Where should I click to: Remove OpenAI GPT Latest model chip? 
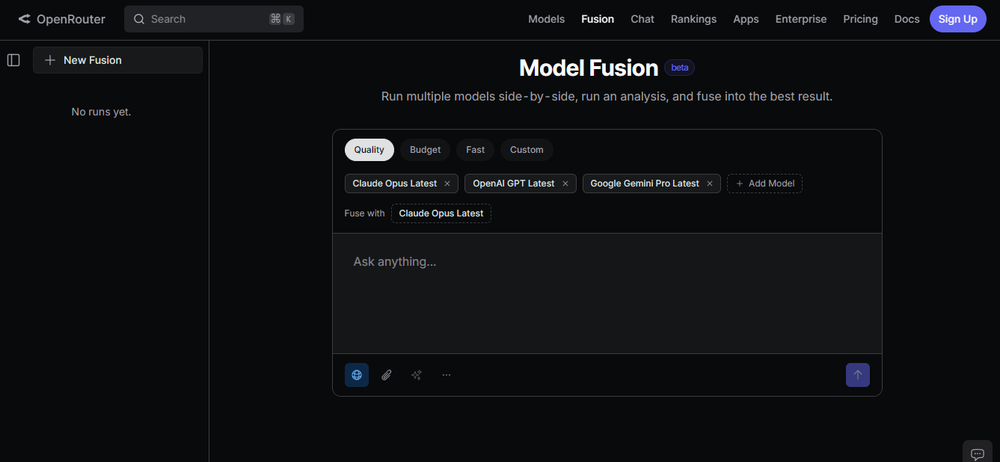(565, 184)
